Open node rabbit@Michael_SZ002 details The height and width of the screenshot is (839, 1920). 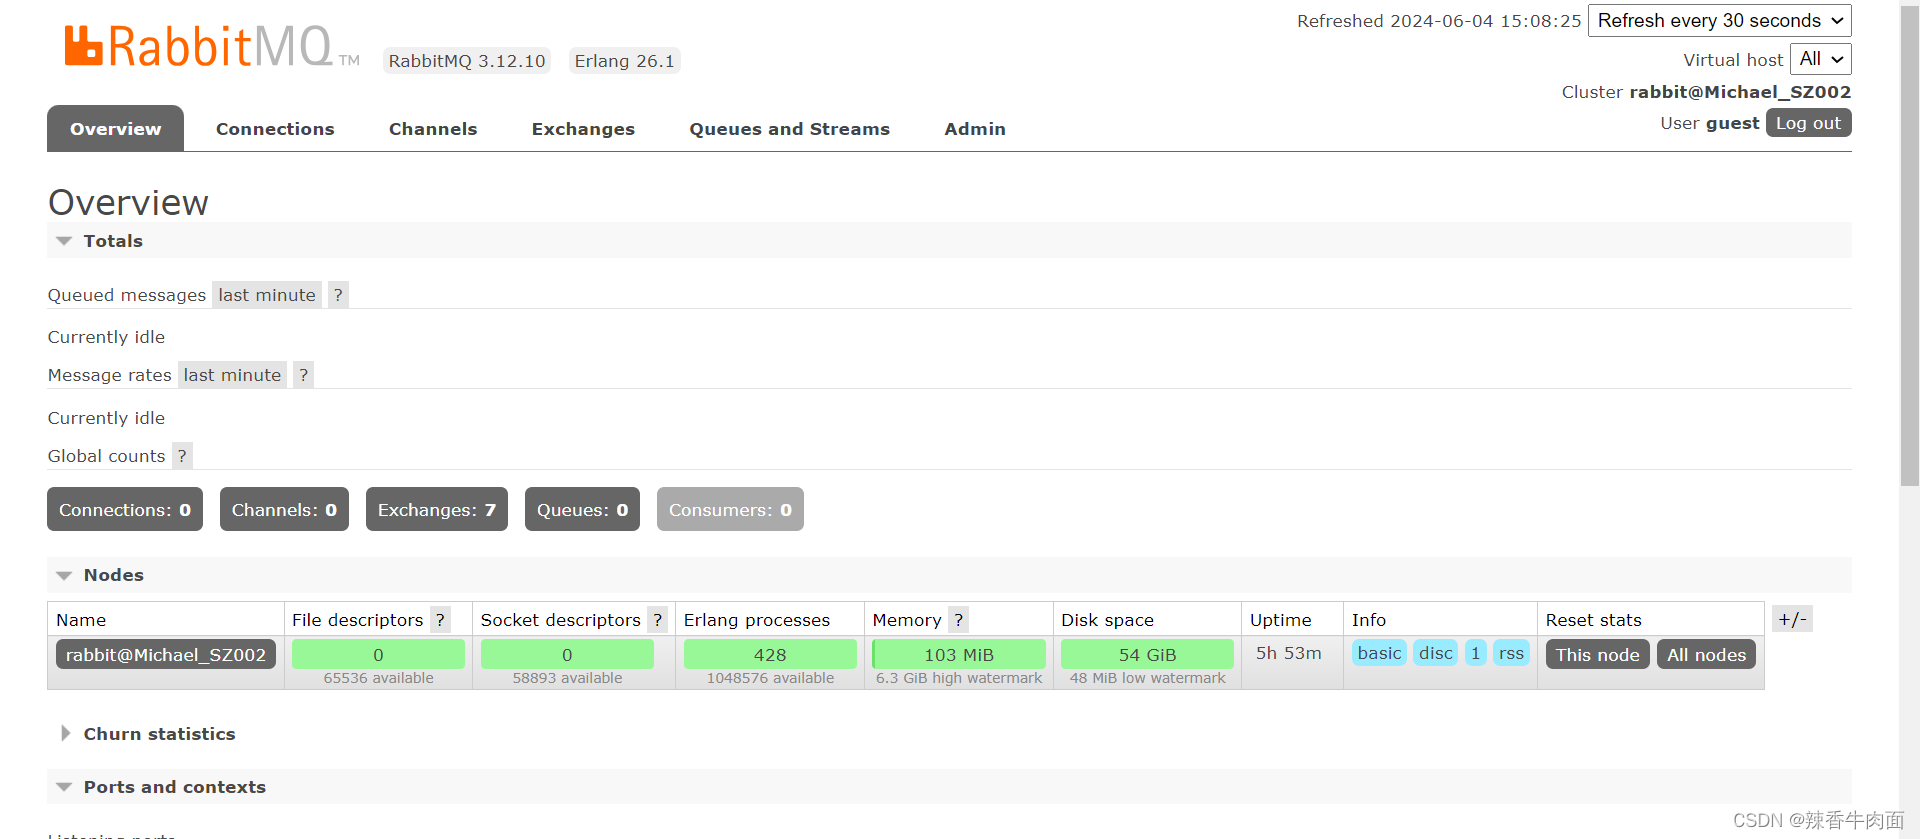(x=166, y=654)
